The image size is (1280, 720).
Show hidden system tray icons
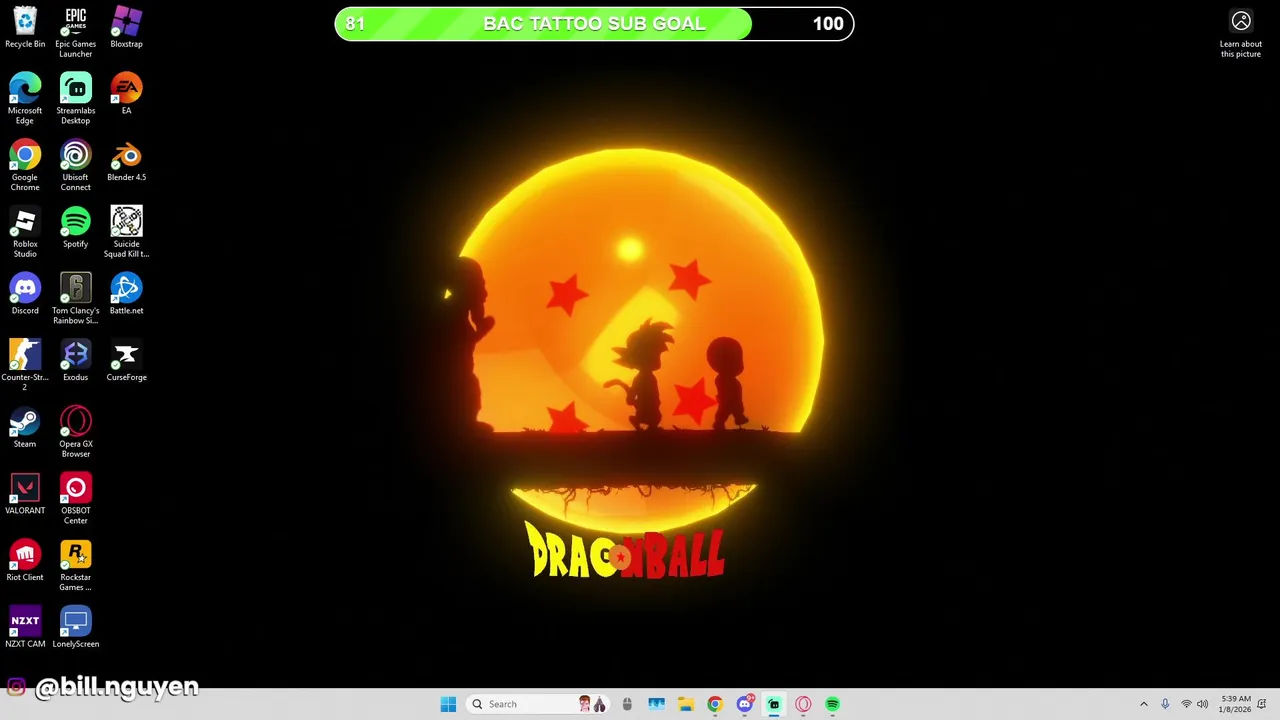[1144, 704]
